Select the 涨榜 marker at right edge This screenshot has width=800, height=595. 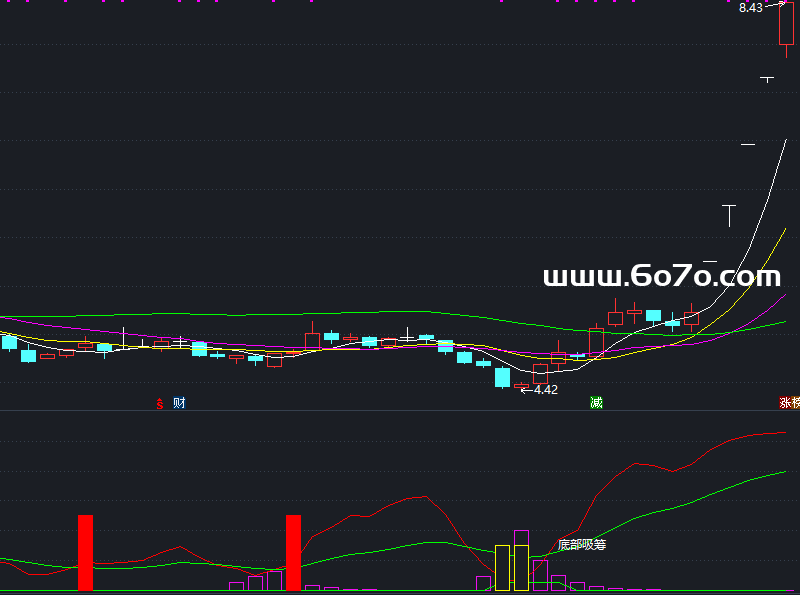(789, 403)
